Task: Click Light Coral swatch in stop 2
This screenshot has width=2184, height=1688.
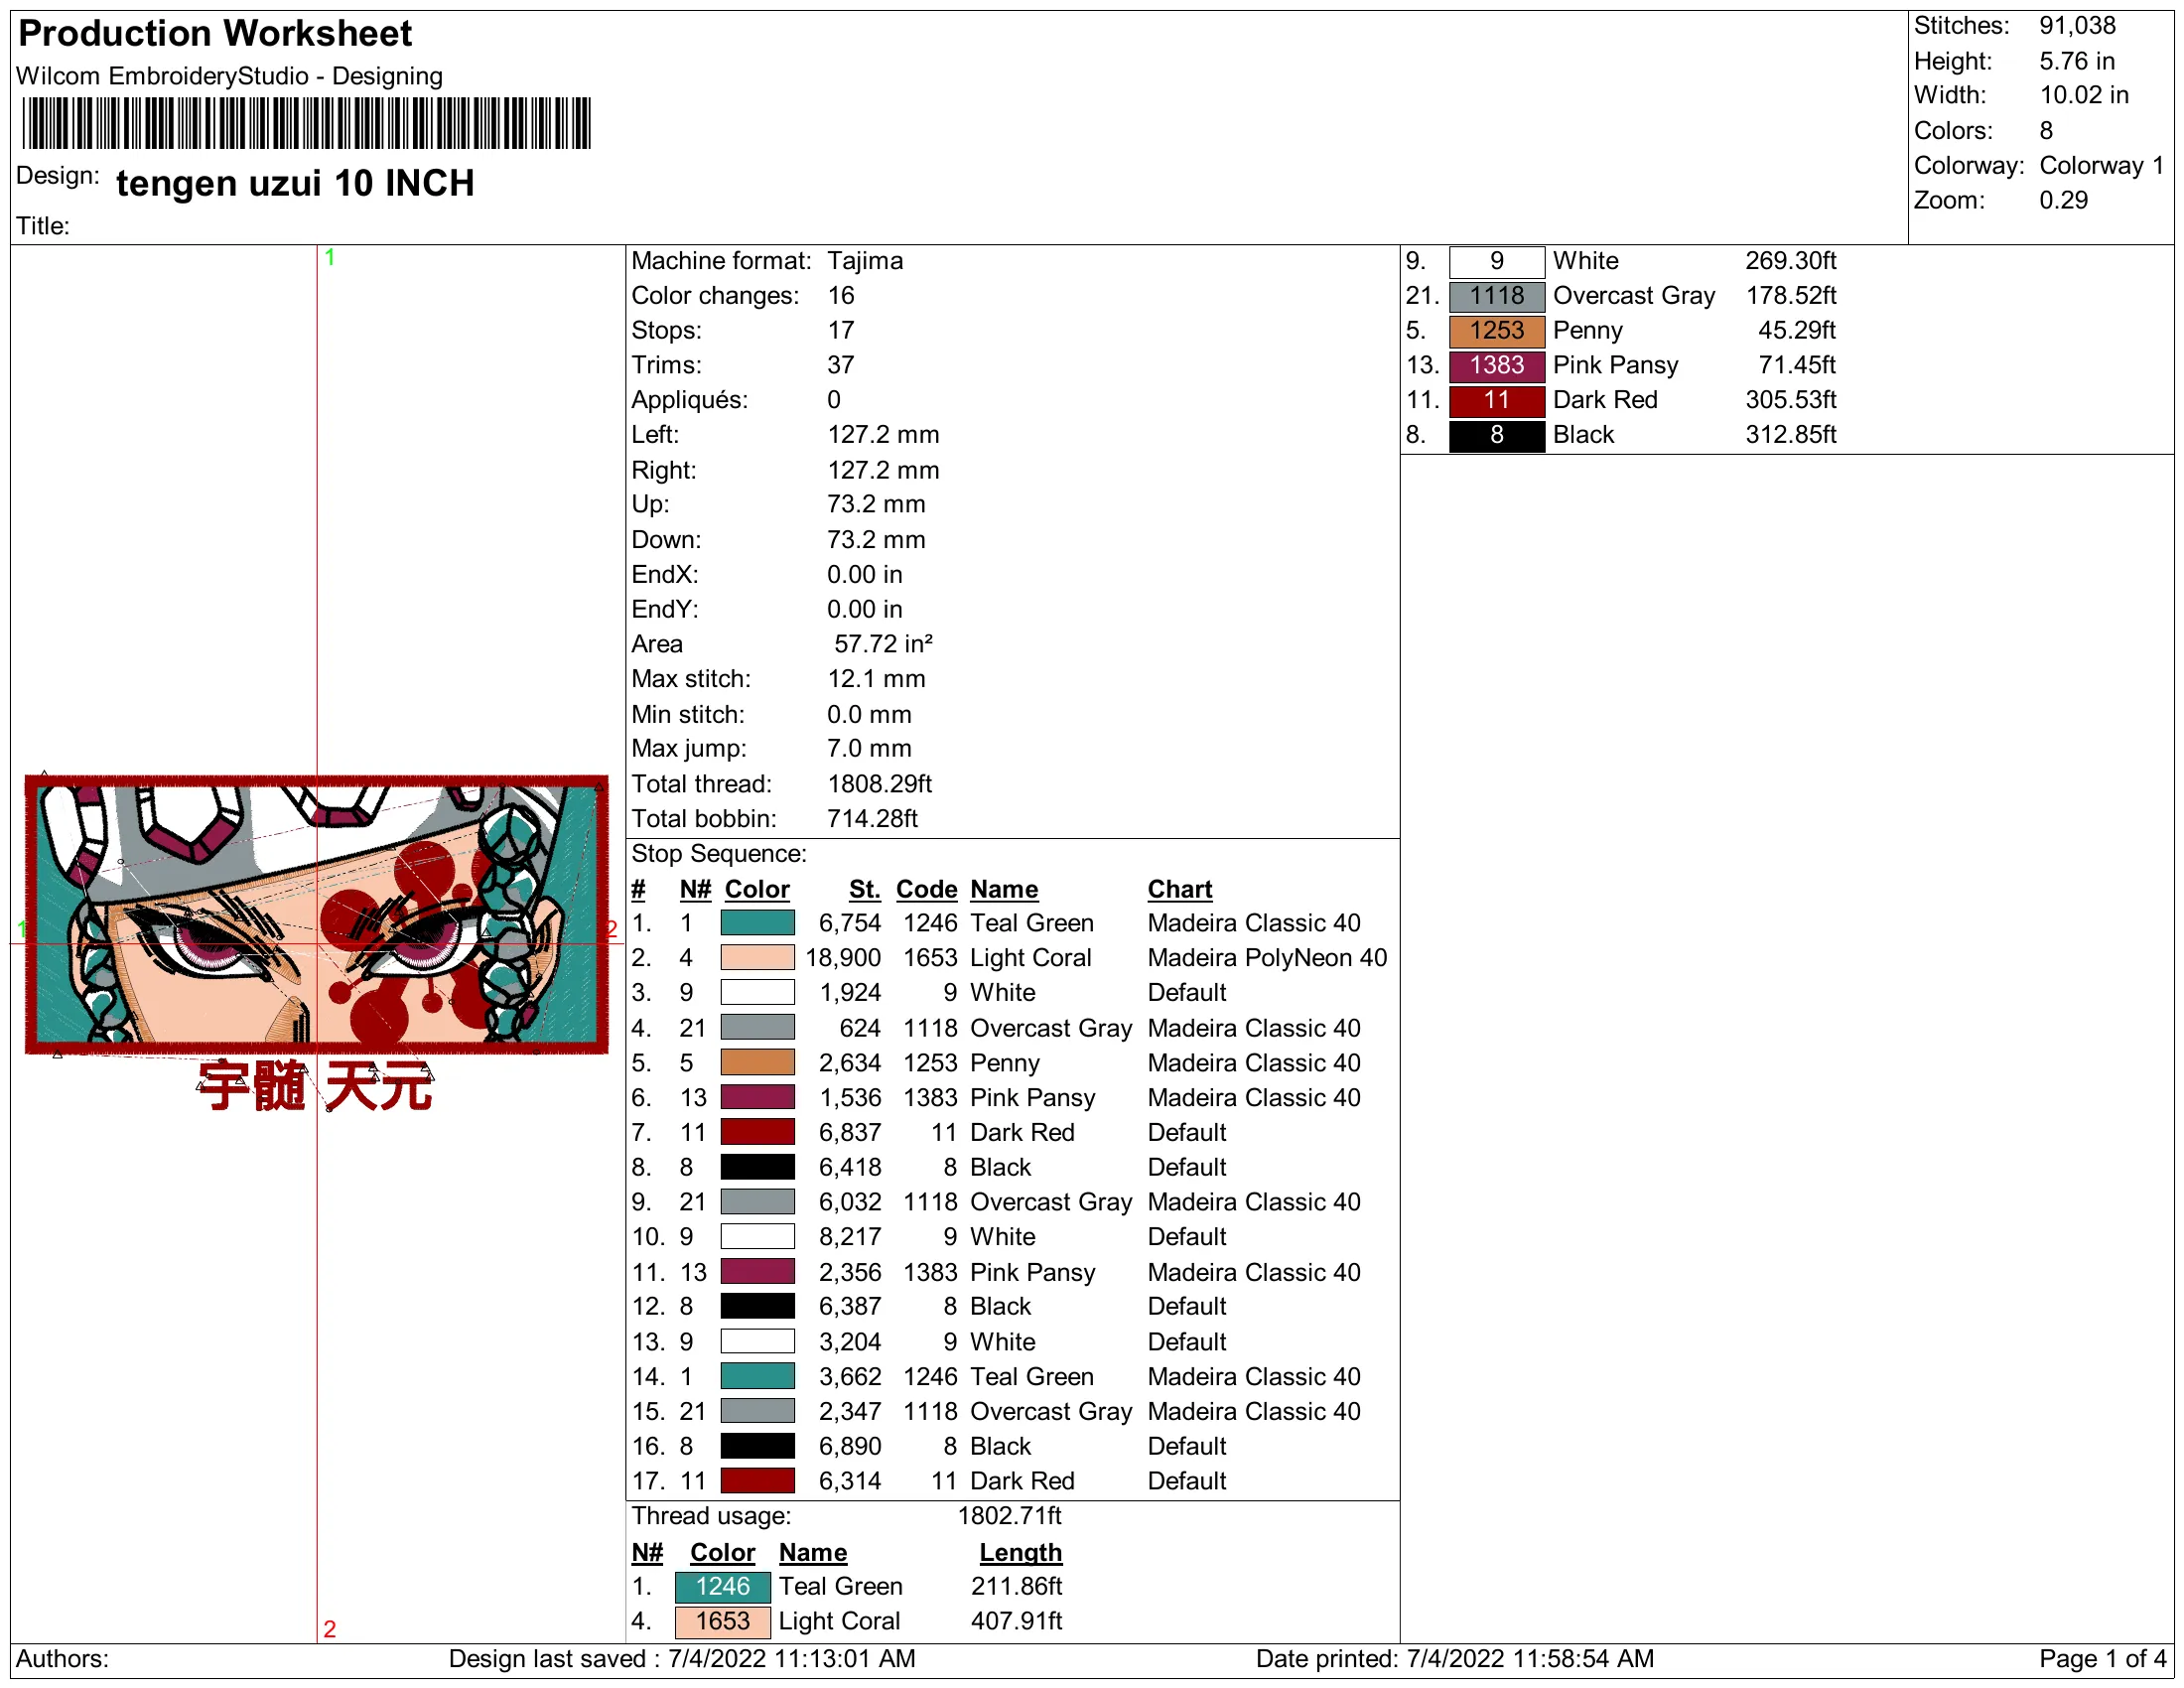Action: (758, 958)
